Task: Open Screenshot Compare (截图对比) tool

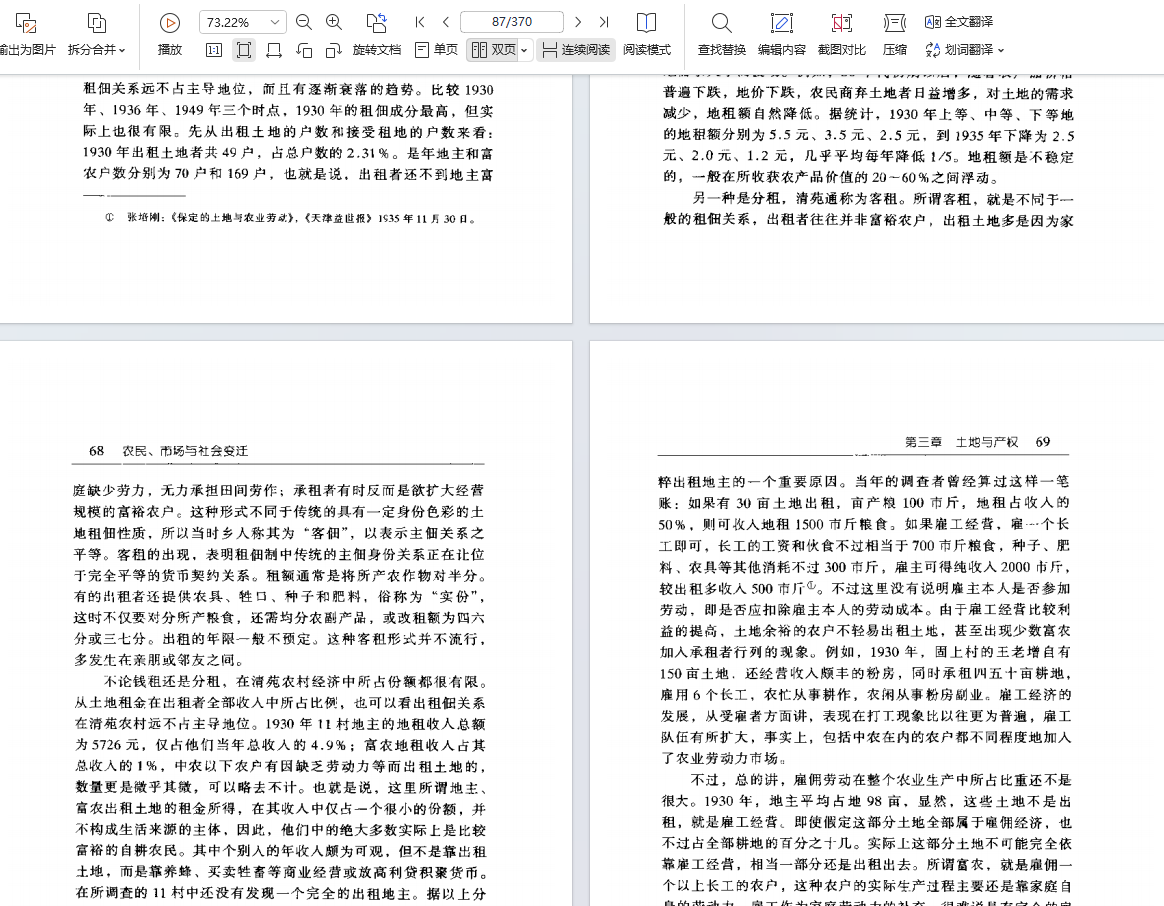Action: (x=841, y=23)
